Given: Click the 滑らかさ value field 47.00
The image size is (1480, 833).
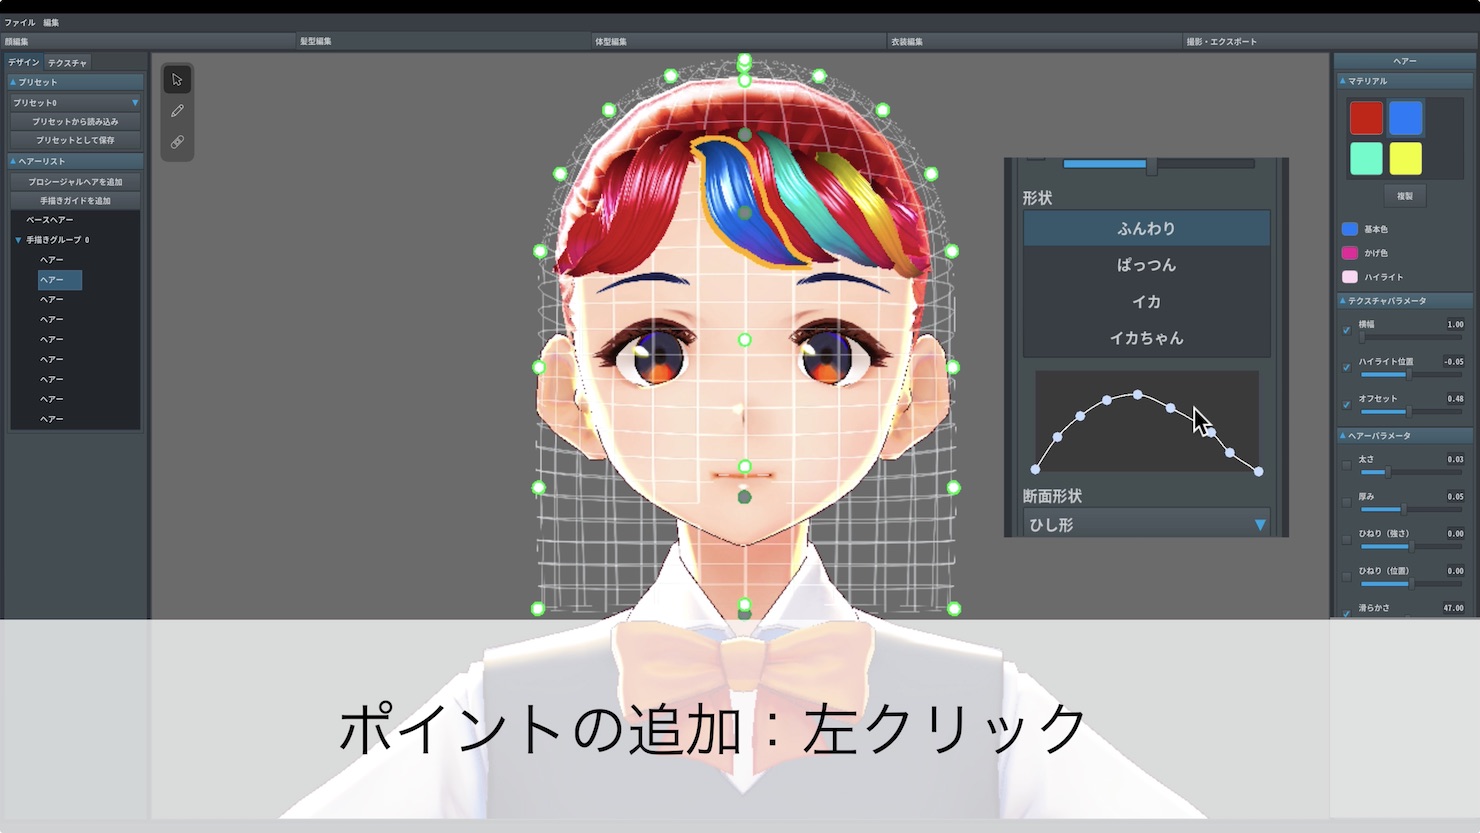Looking at the screenshot, I should pos(1453,607).
